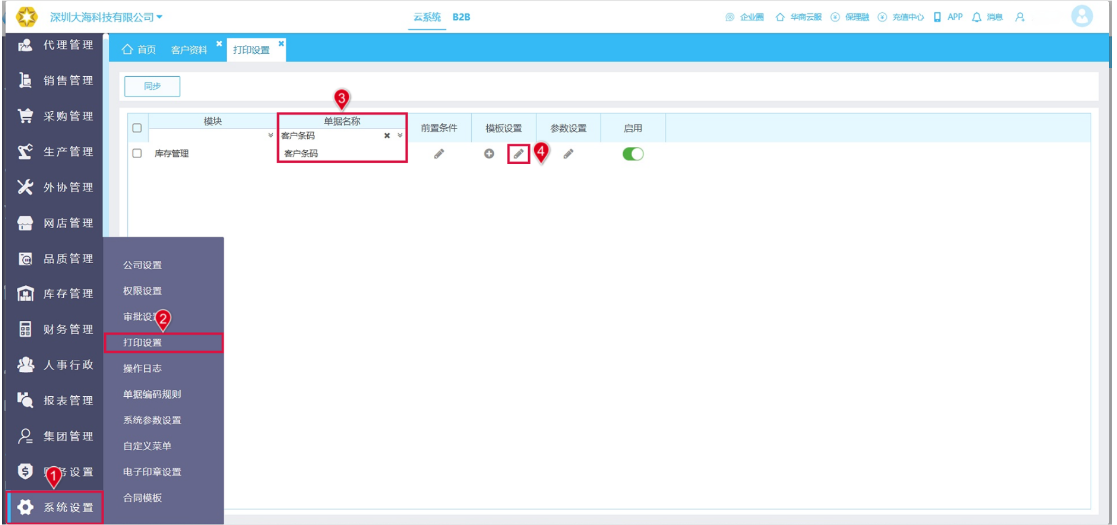Image resolution: width=1117 pixels, height=525 pixels.
Task: Open 库存管理 module in sidebar
Action: (54, 293)
